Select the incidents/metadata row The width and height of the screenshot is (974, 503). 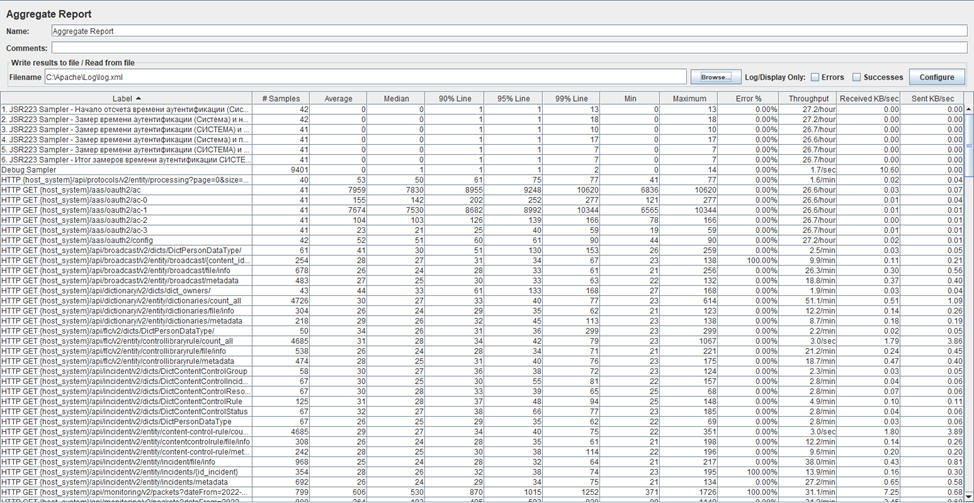(x=483, y=481)
